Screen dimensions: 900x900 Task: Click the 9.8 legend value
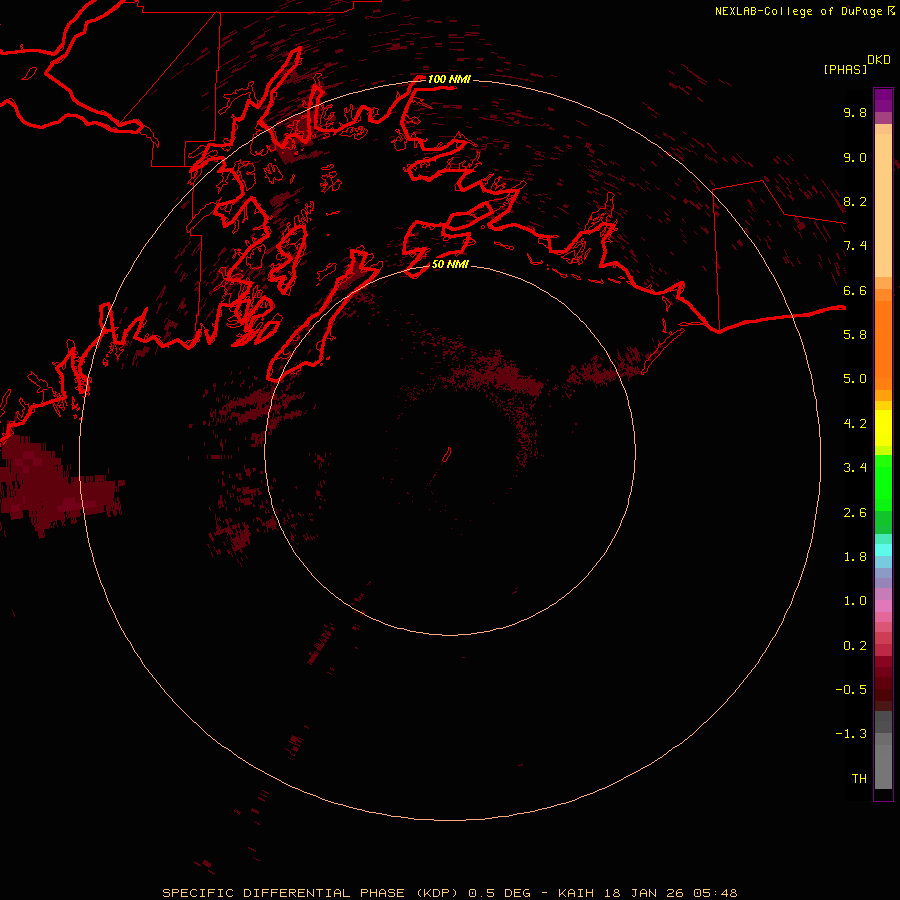coord(855,112)
